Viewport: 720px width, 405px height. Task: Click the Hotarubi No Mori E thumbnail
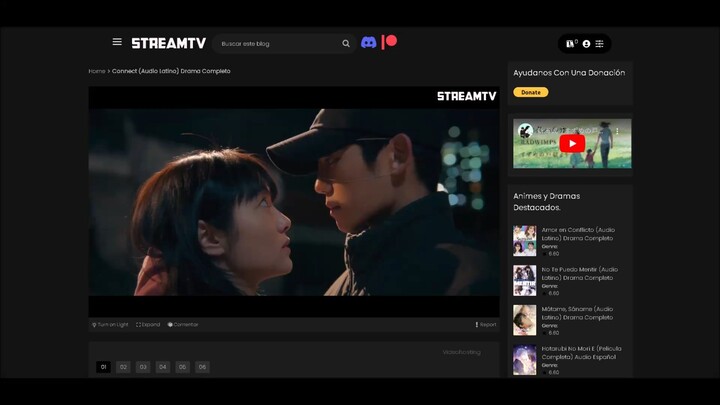point(524,360)
